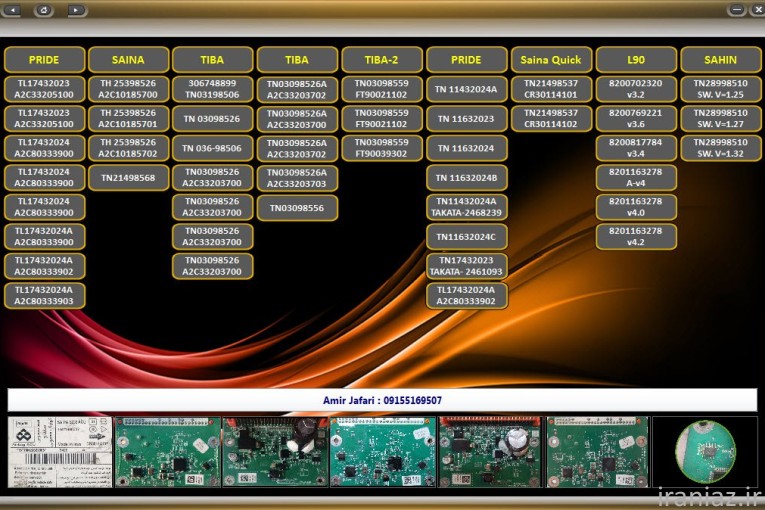
Task: Click the refresh icon in top bar
Action: click(45, 10)
